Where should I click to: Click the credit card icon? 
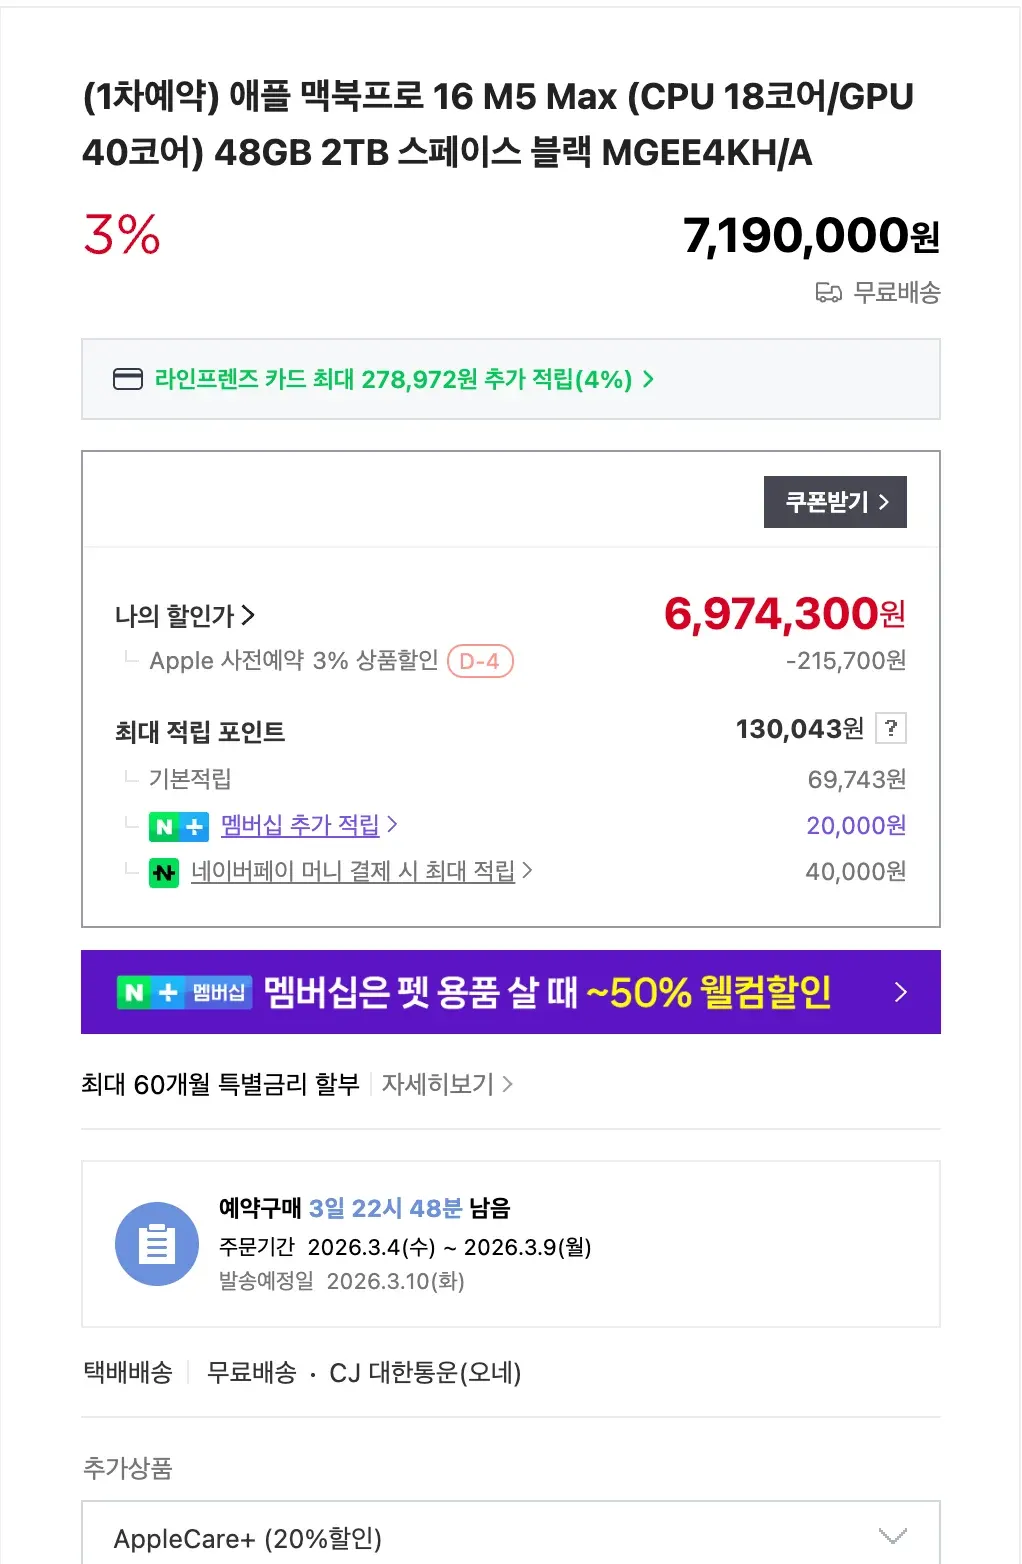point(128,380)
